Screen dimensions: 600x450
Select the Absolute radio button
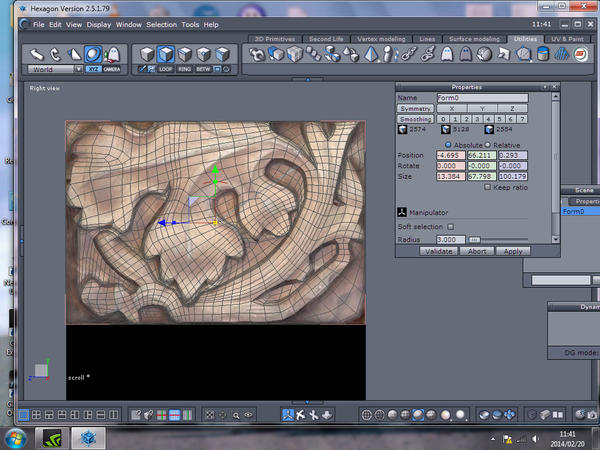pos(448,144)
